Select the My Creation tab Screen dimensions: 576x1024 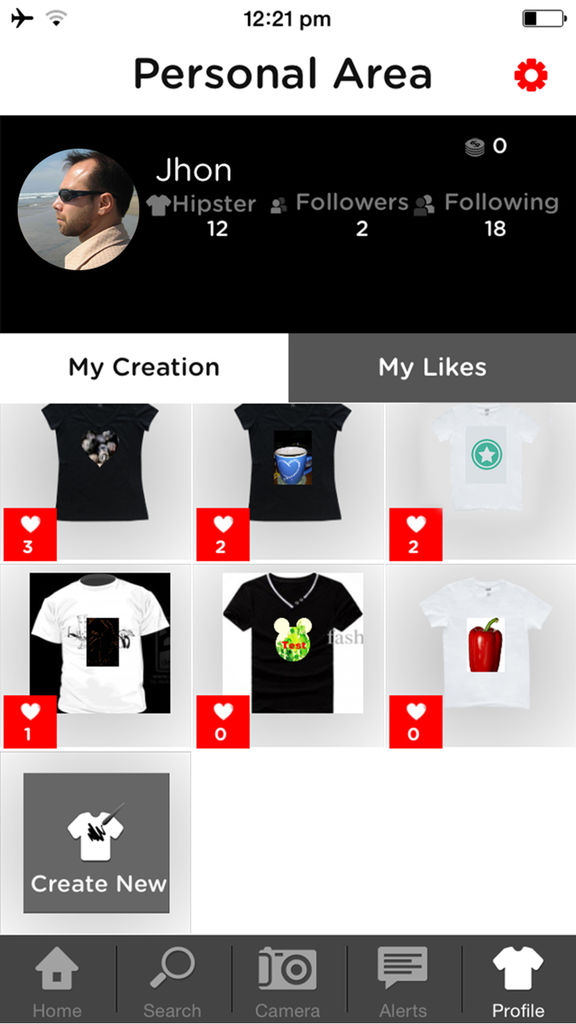pyautogui.click(x=144, y=368)
